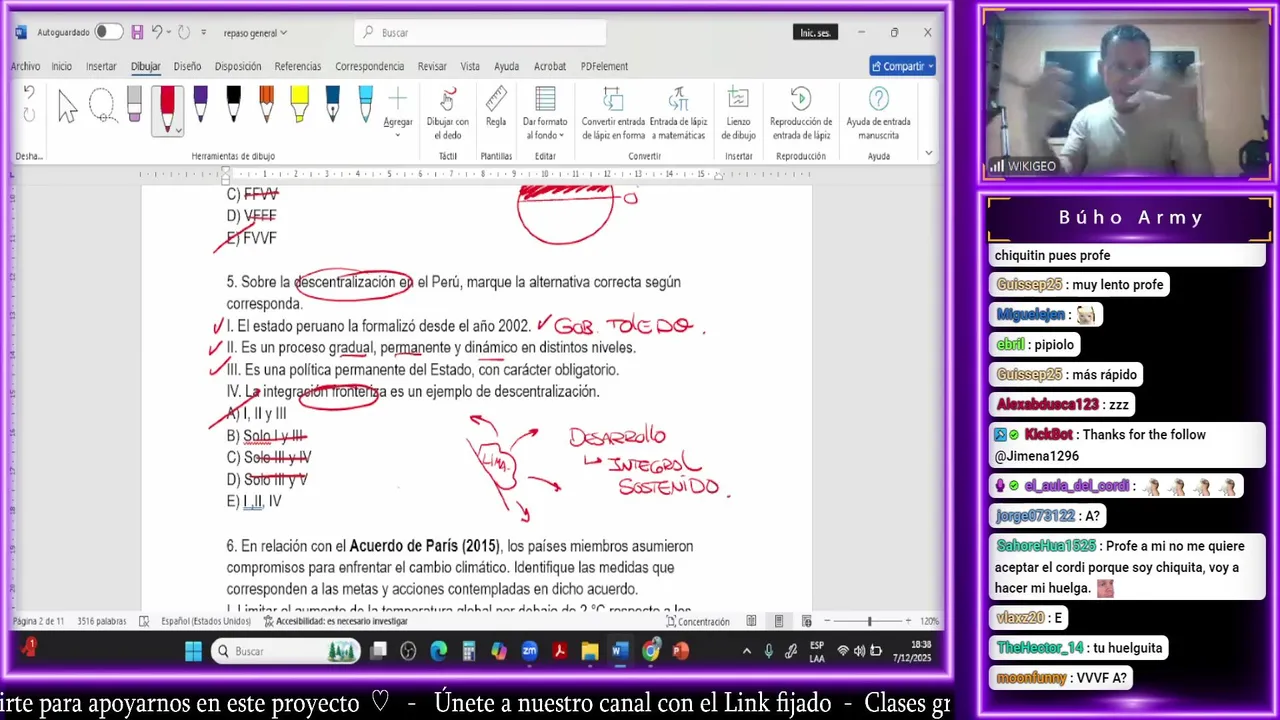Open the Referencias tab
The height and width of the screenshot is (720, 1280).
coord(298,66)
